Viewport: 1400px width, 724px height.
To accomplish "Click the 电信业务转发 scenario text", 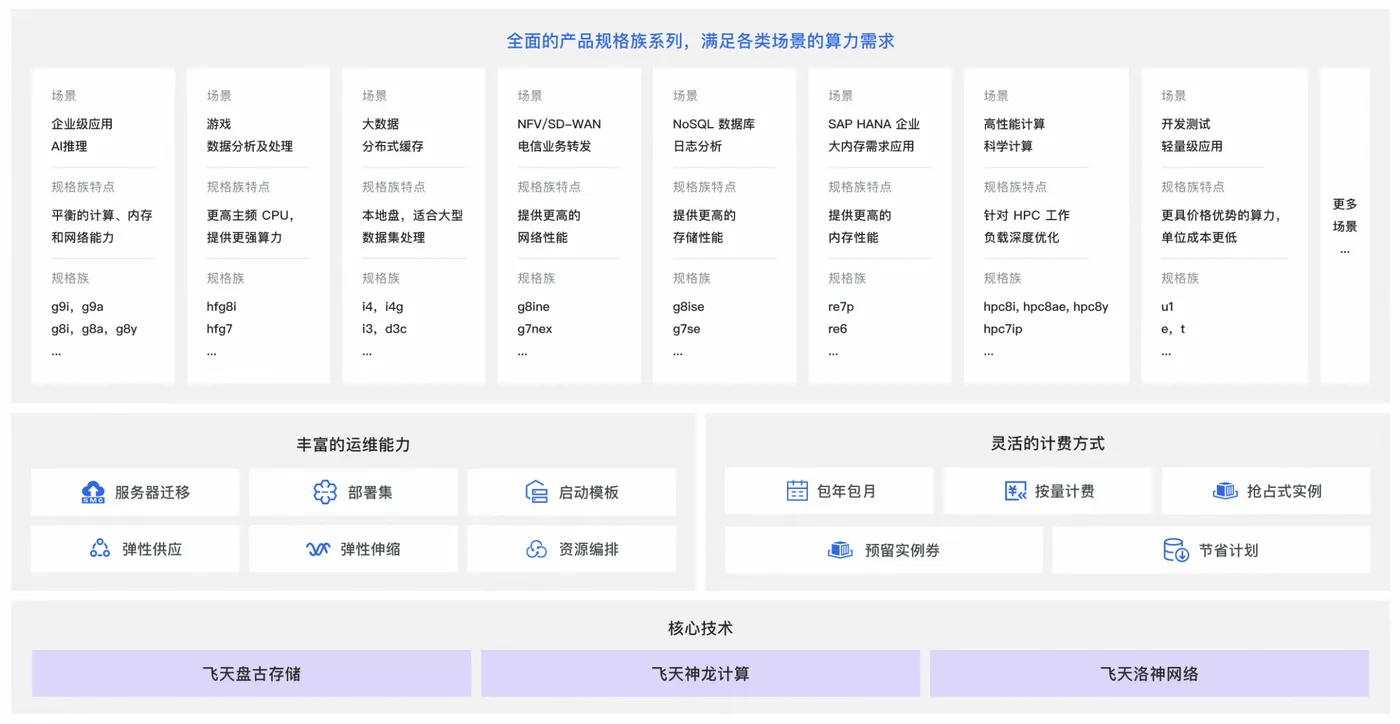I will pyautogui.click(x=555, y=146).
